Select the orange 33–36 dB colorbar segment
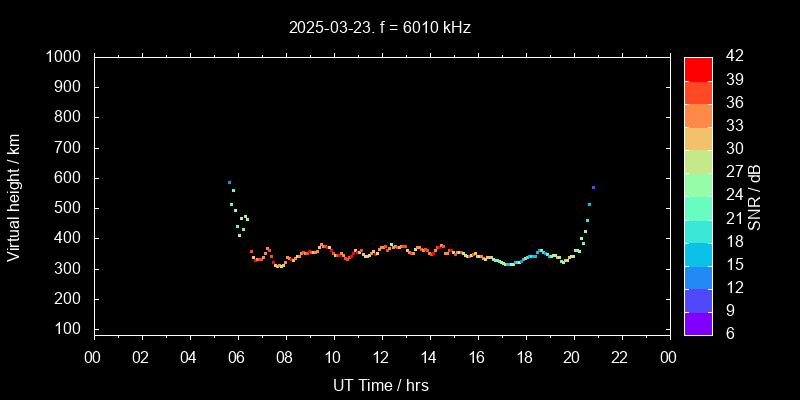800x400 pixels. click(698, 115)
